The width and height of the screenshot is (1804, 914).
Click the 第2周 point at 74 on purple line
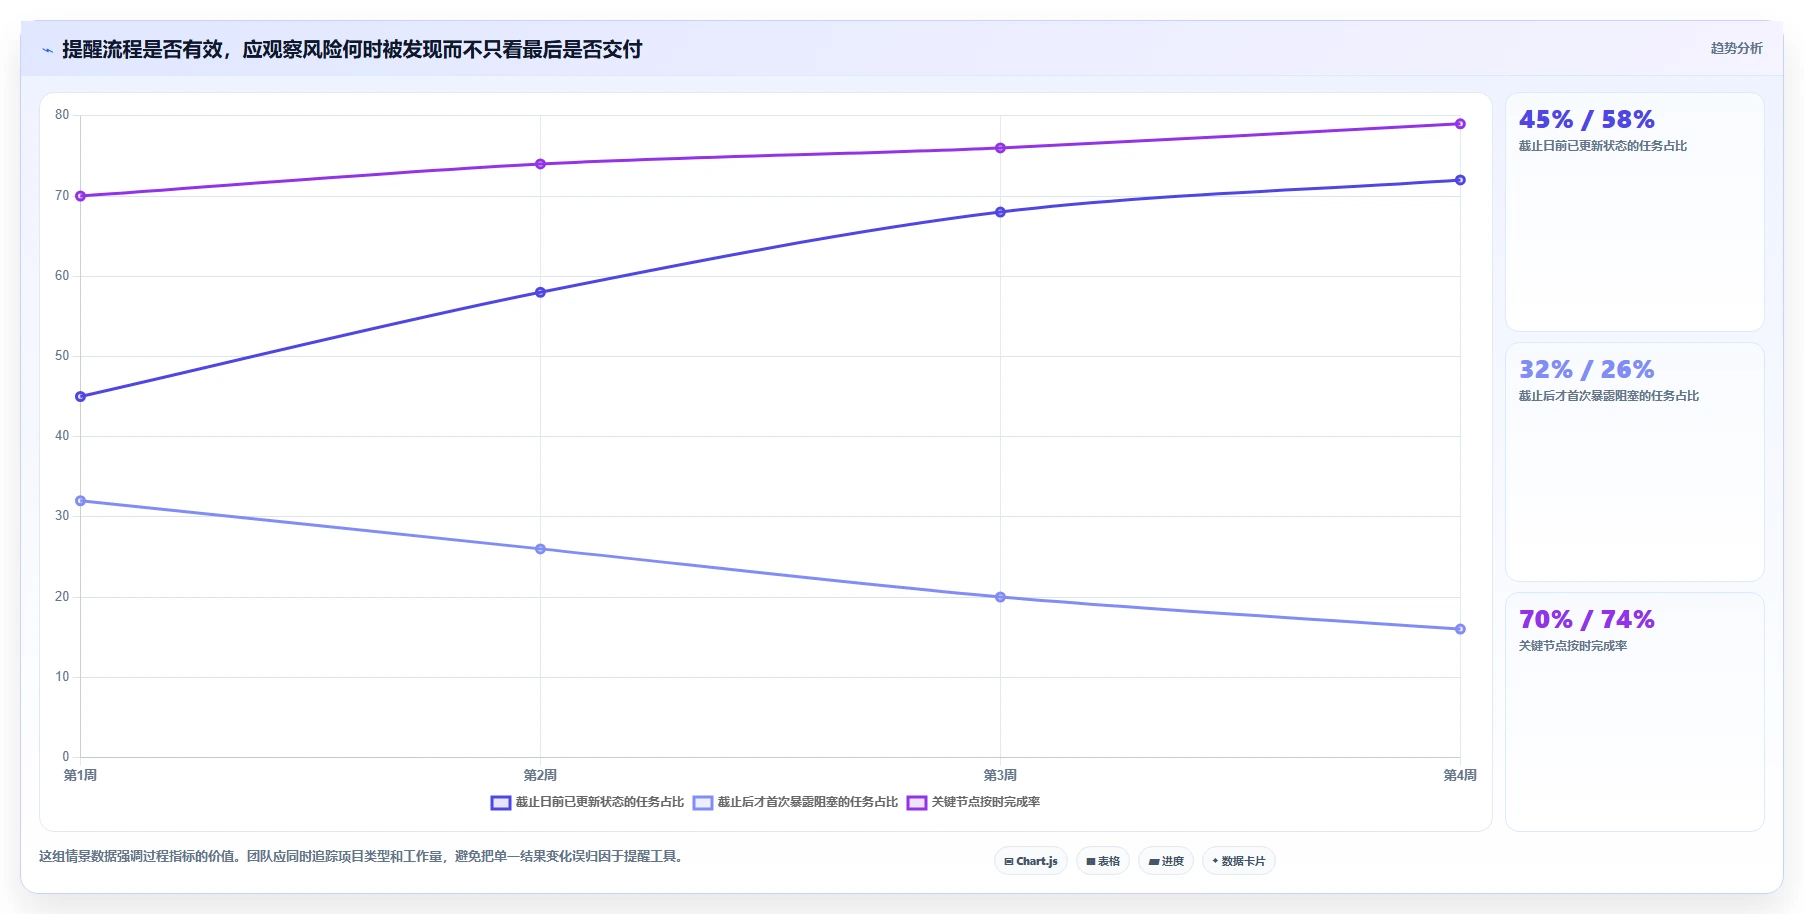[540, 164]
